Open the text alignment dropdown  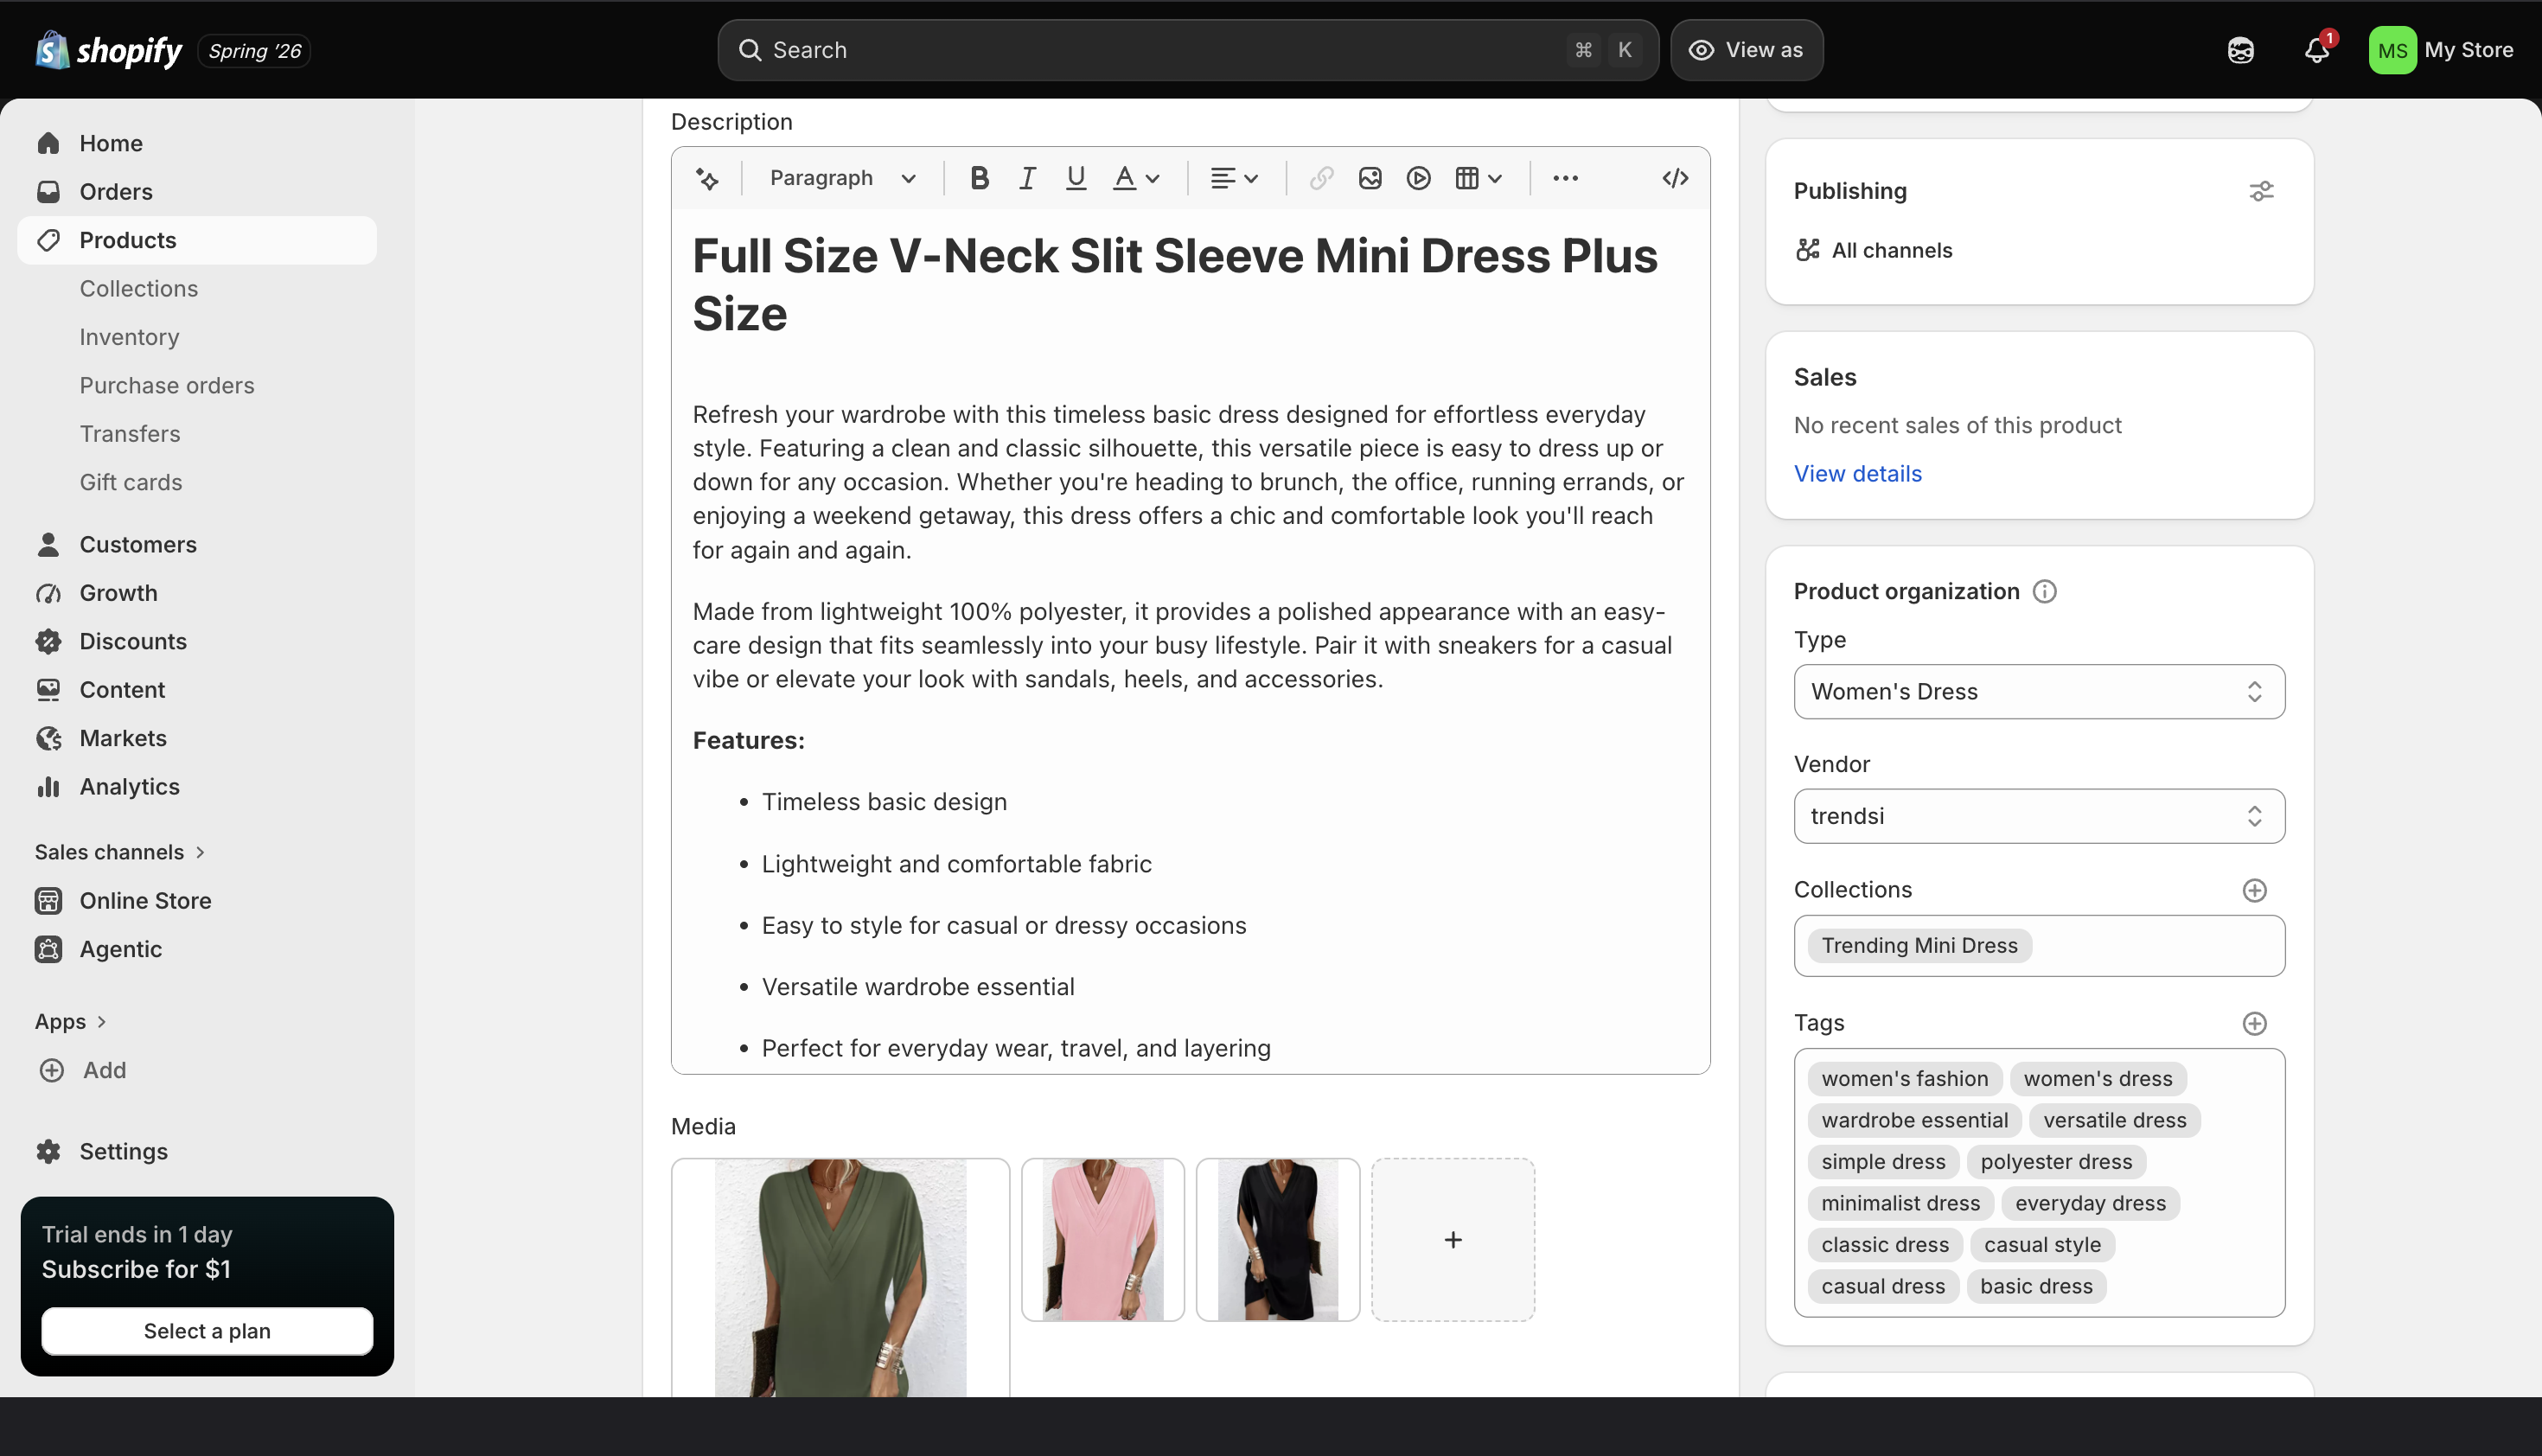pyautogui.click(x=1233, y=178)
